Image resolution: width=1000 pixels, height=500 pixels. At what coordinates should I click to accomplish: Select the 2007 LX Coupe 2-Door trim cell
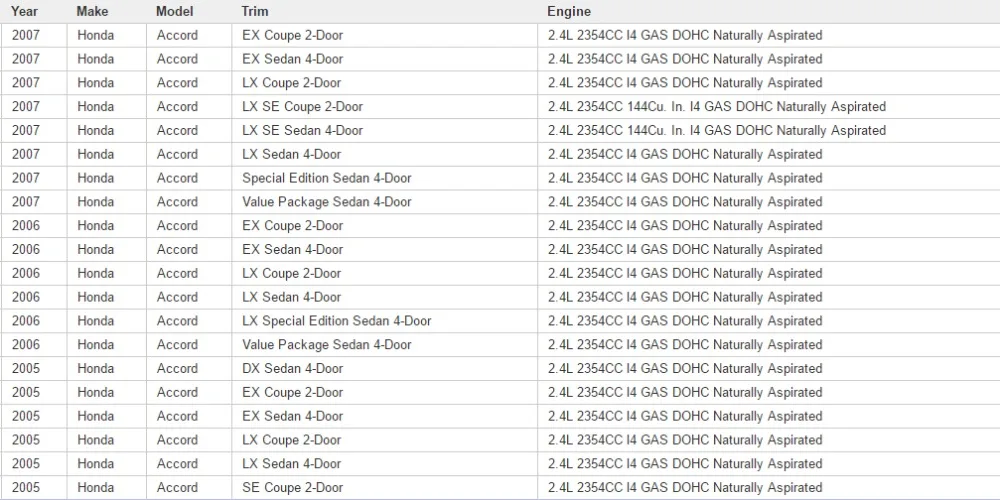[x=385, y=83]
